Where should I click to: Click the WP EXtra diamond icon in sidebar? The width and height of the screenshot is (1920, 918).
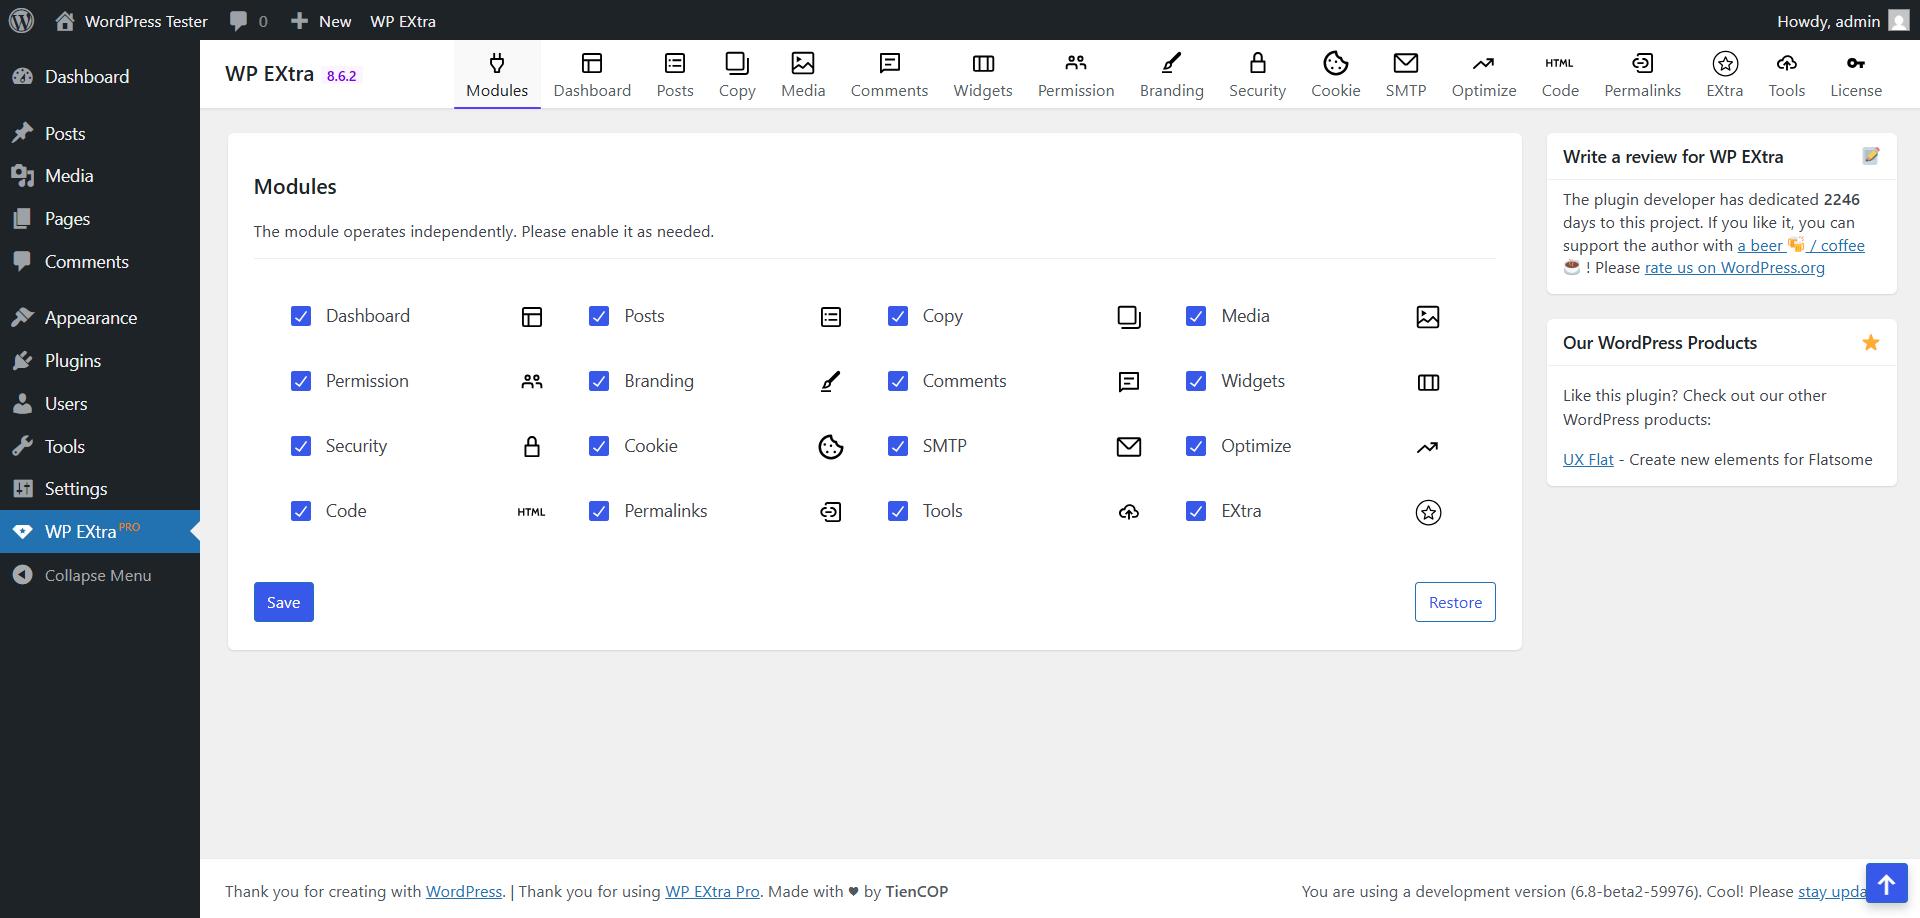tap(22, 532)
